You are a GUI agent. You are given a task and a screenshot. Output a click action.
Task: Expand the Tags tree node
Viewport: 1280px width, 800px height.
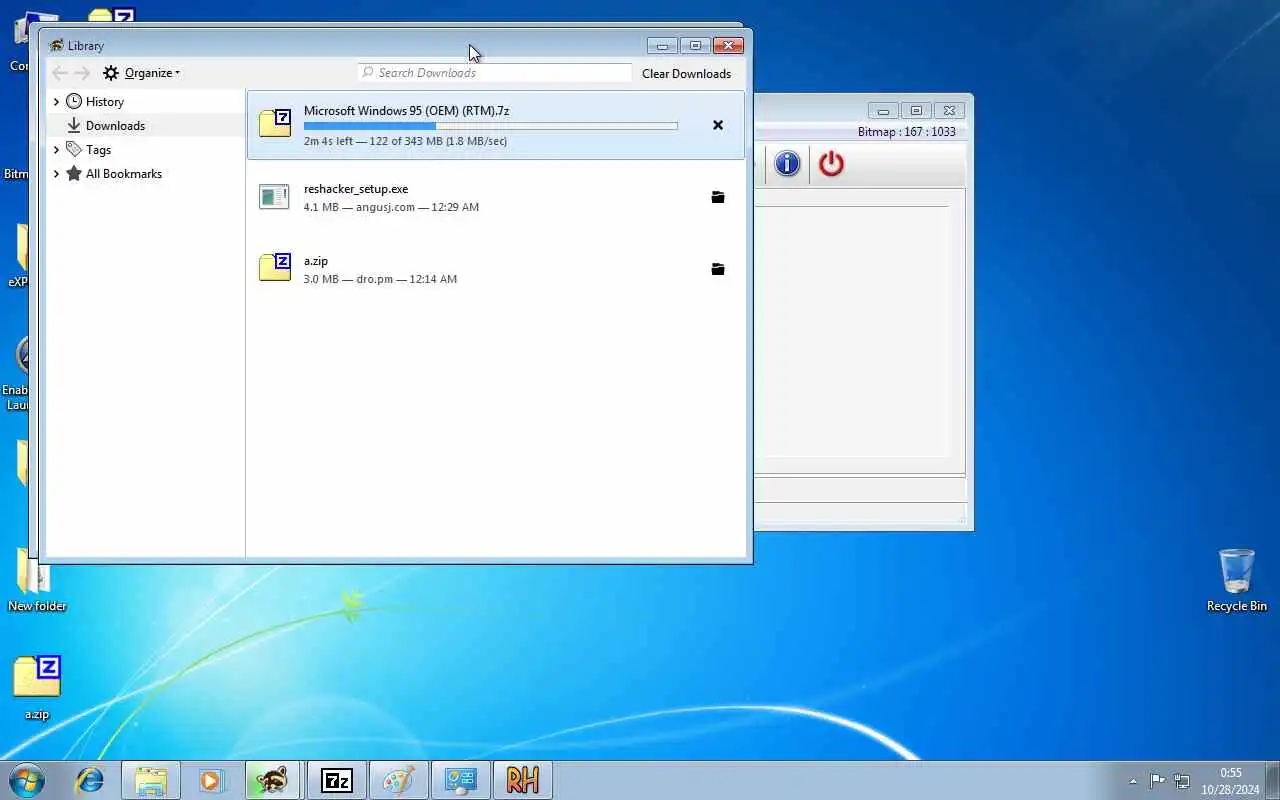[x=56, y=149]
